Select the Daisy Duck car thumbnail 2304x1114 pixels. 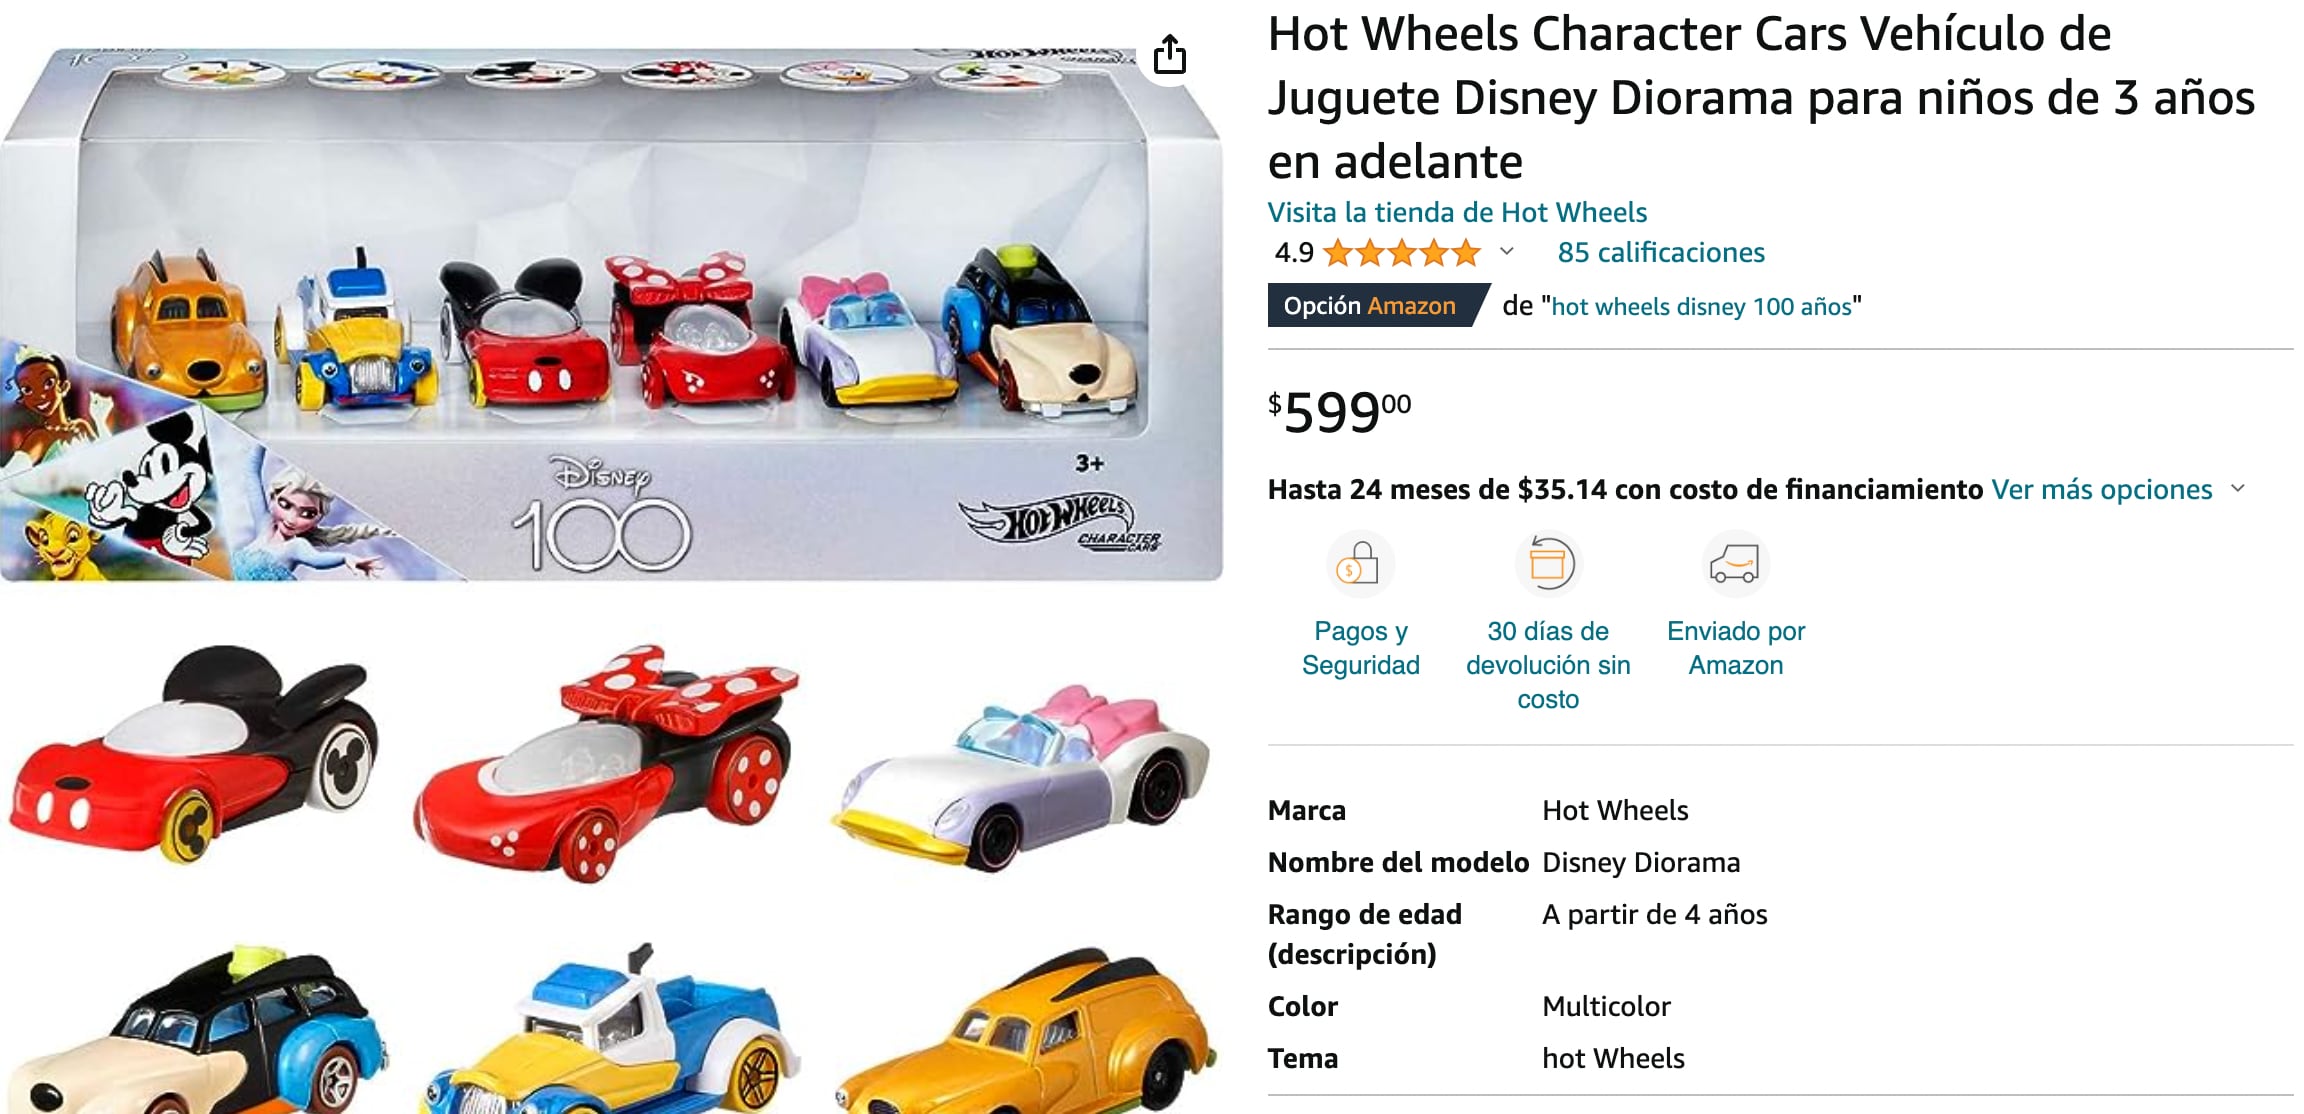1021,776
